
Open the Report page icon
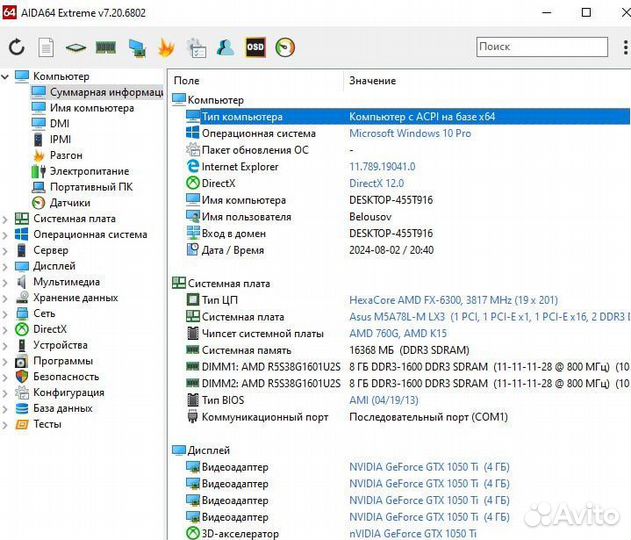46,47
